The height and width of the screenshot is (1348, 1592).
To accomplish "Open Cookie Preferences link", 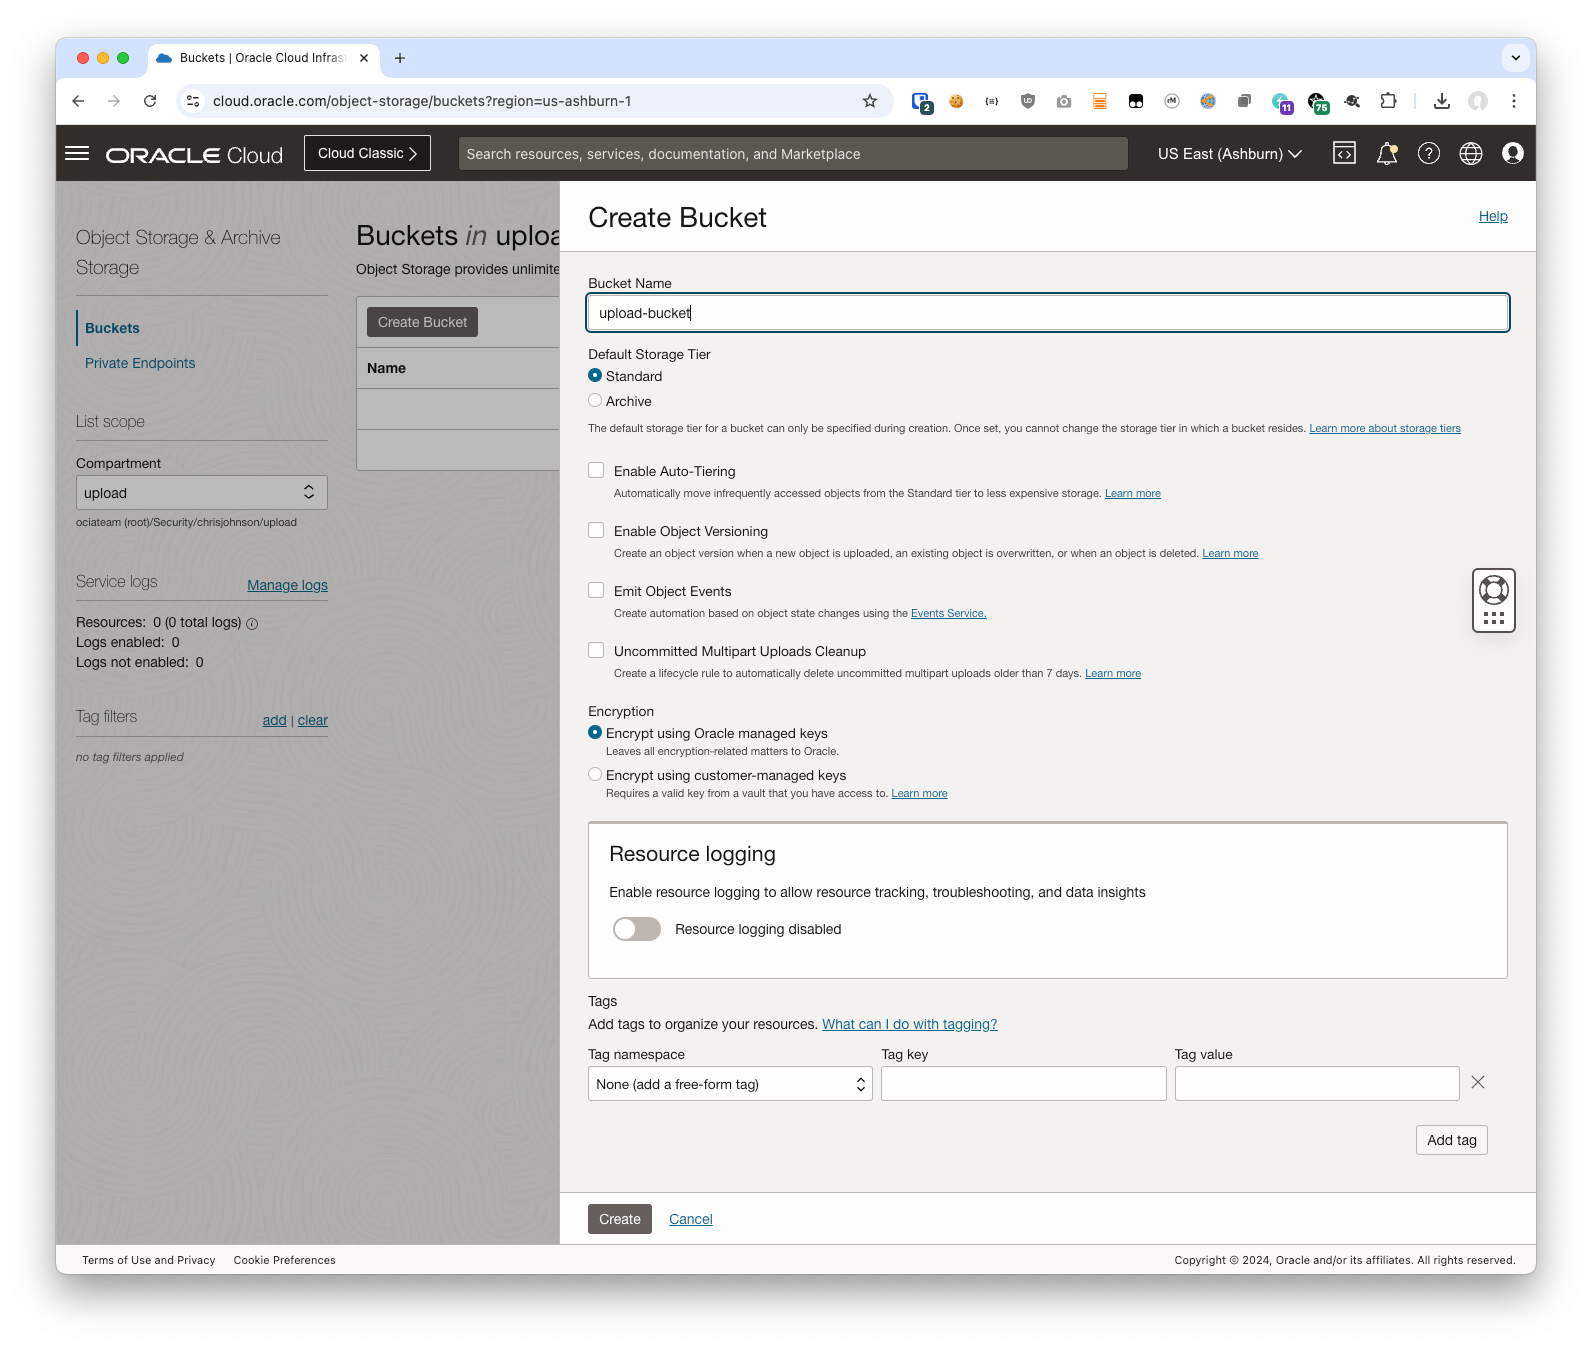I will 285,1260.
